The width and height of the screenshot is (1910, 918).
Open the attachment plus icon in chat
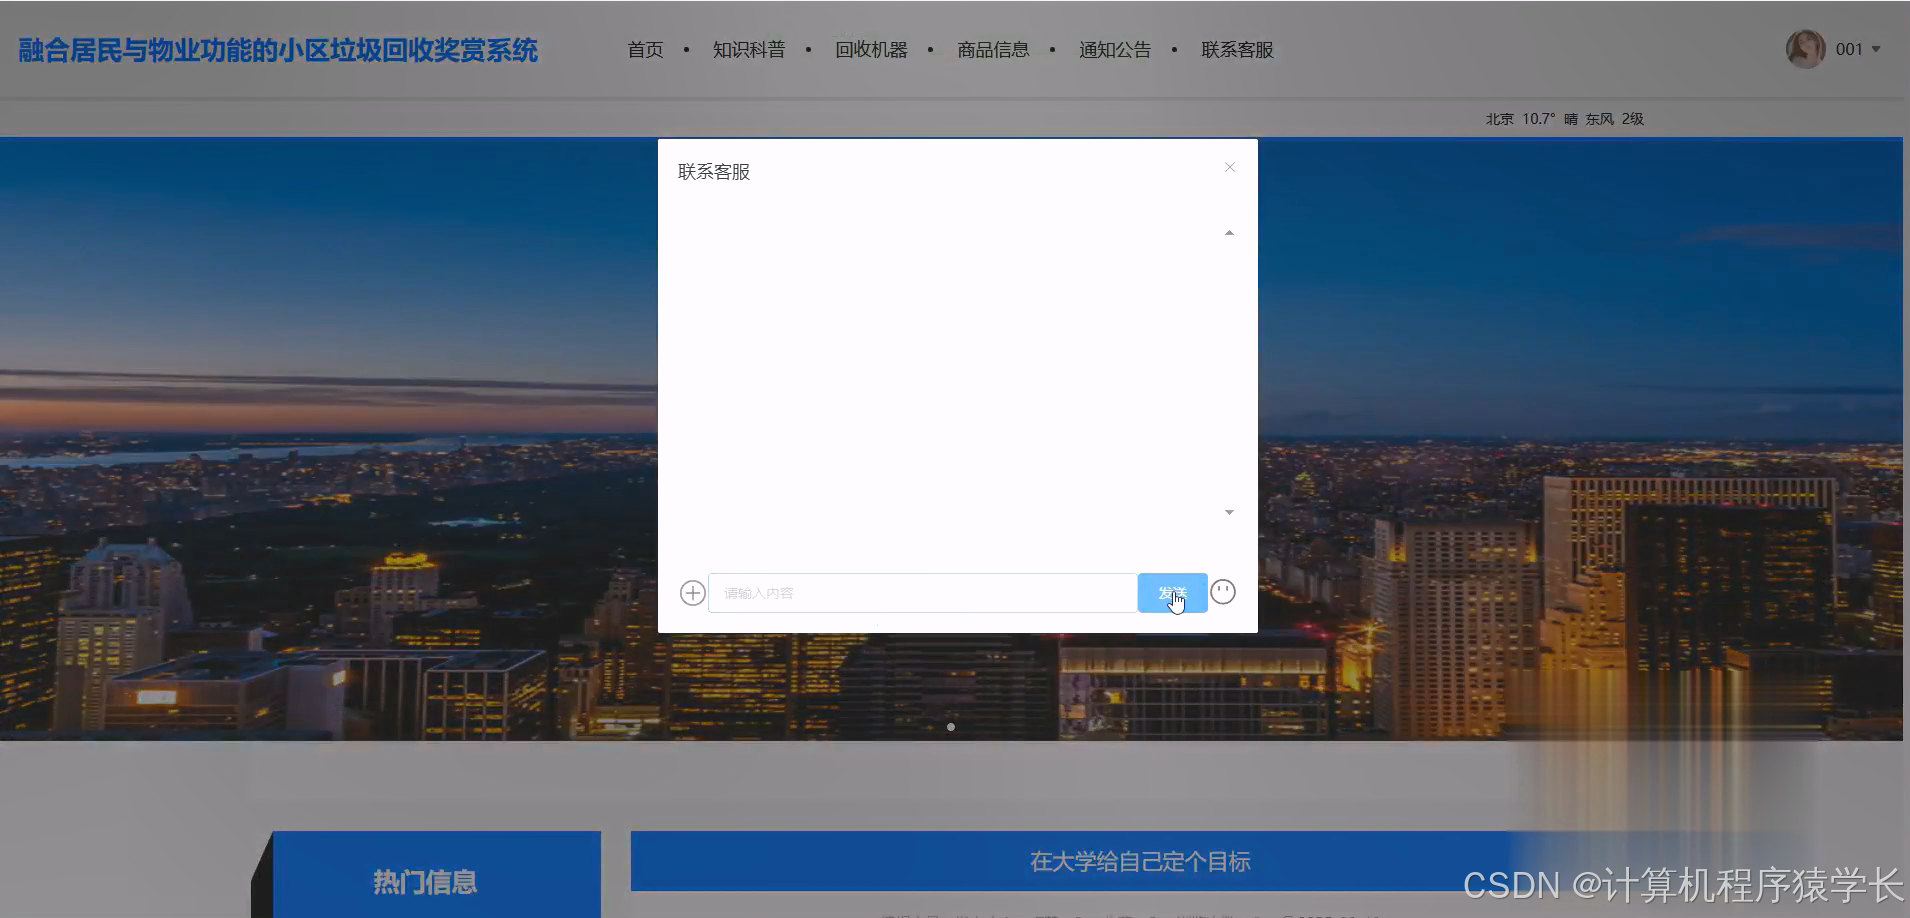point(691,592)
